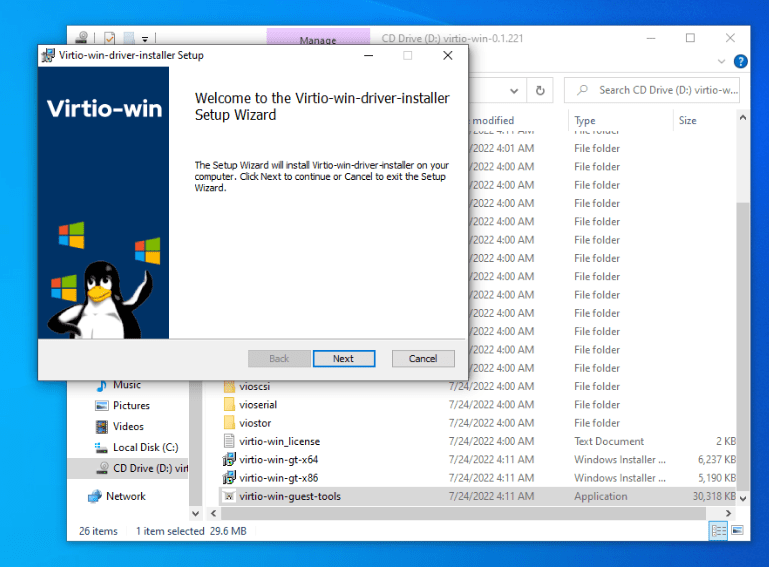Click the Properties quick access toolbar icon

tap(110, 38)
